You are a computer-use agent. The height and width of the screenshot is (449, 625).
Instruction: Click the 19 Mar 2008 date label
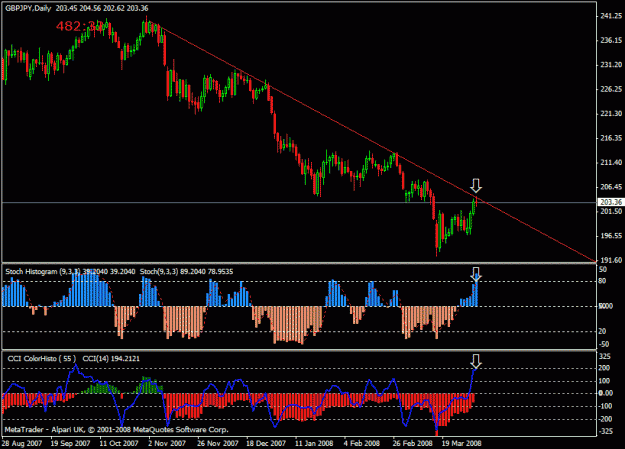tap(461, 443)
